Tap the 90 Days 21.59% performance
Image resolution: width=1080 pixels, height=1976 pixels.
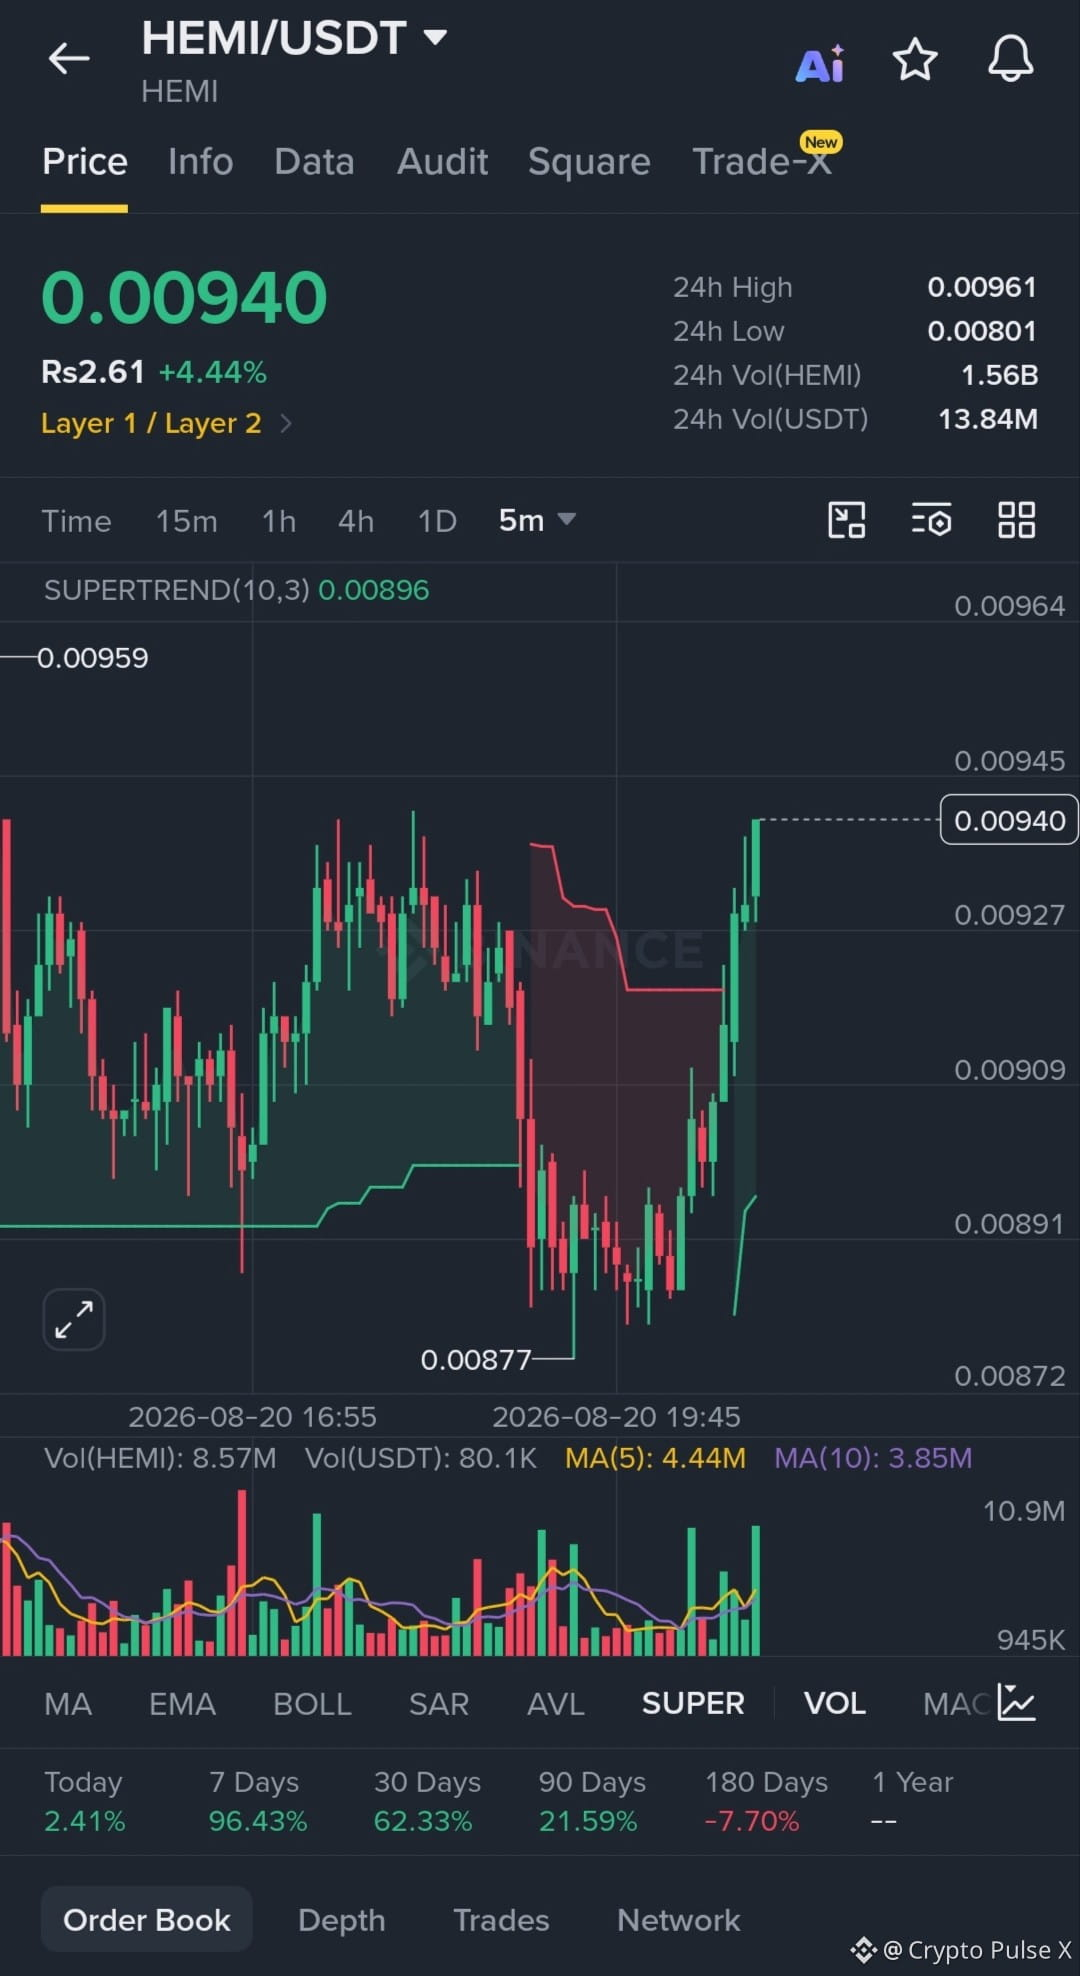tap(592, 1801)
